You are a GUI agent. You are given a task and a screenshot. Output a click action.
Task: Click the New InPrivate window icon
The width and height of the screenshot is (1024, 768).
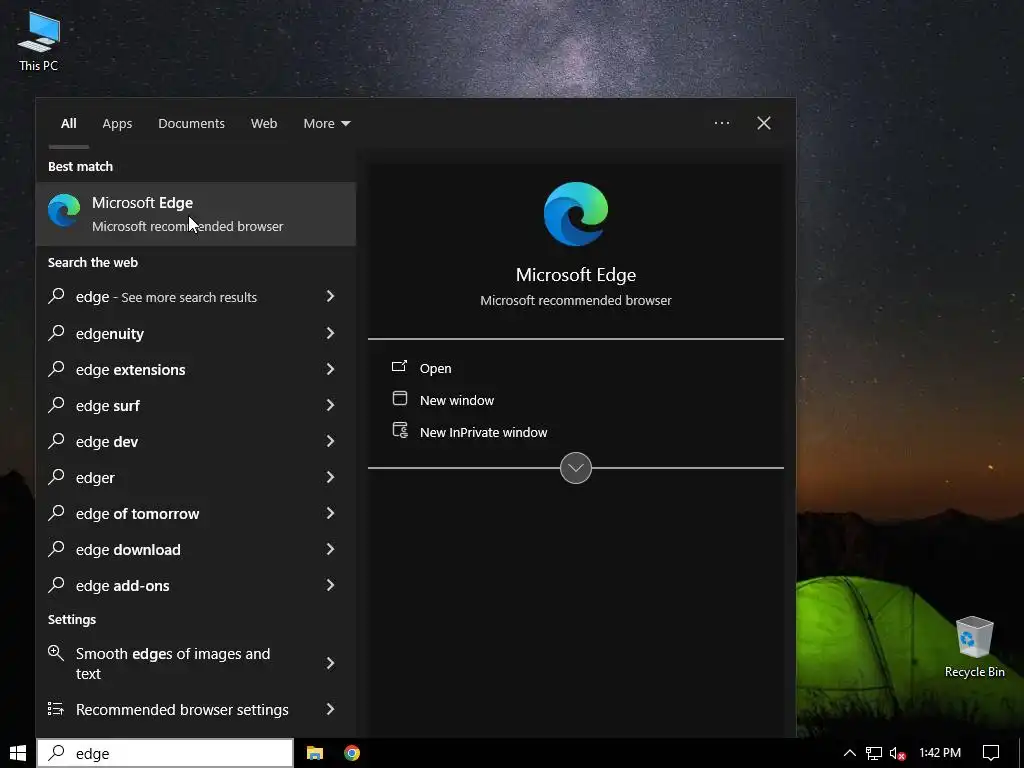click(400, 430)
